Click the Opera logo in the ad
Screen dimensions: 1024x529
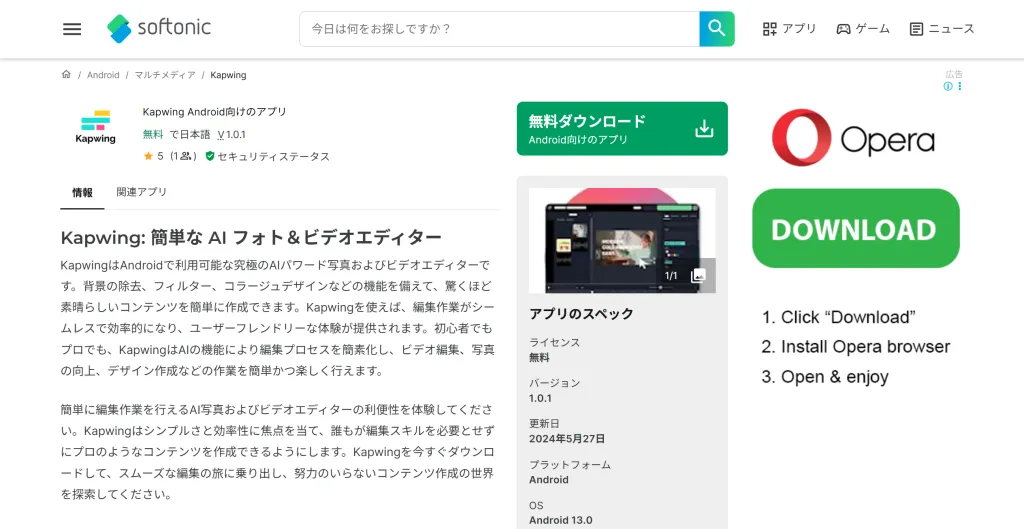[x=853, y=138]
